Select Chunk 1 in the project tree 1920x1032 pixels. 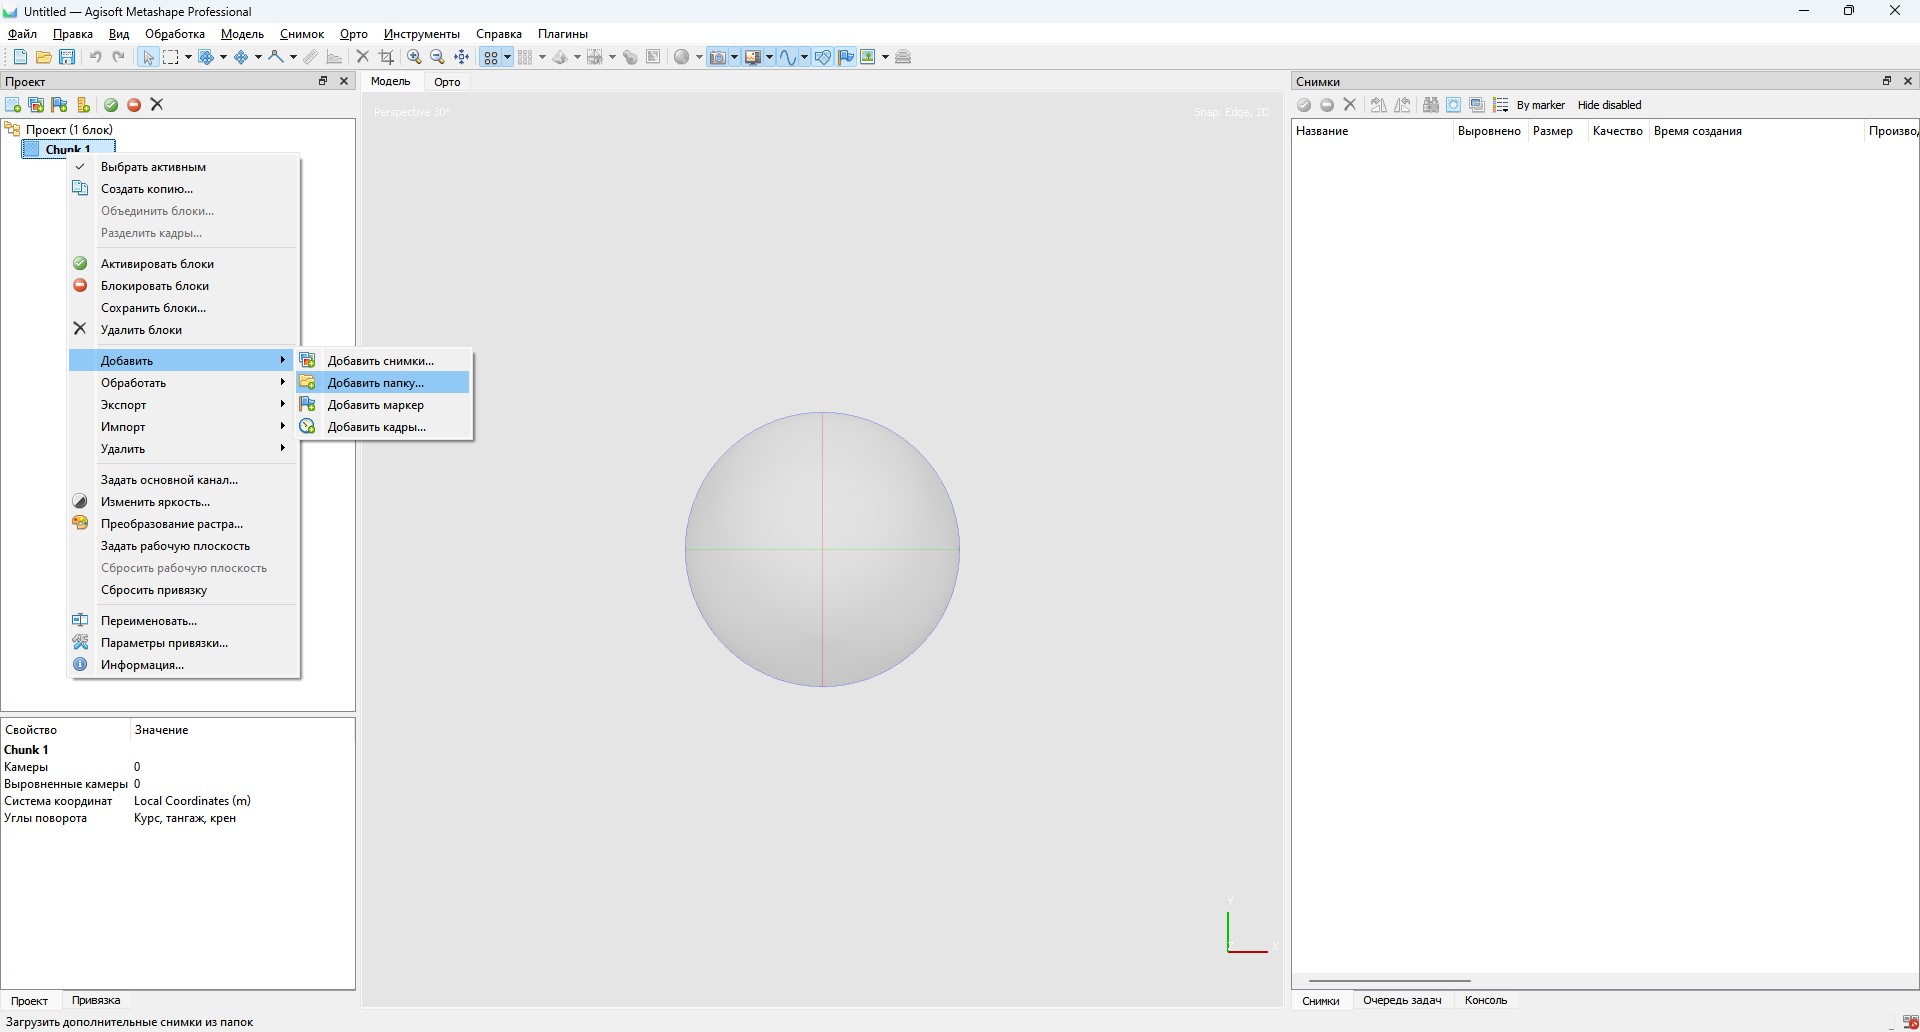click(x=68, y=149)
